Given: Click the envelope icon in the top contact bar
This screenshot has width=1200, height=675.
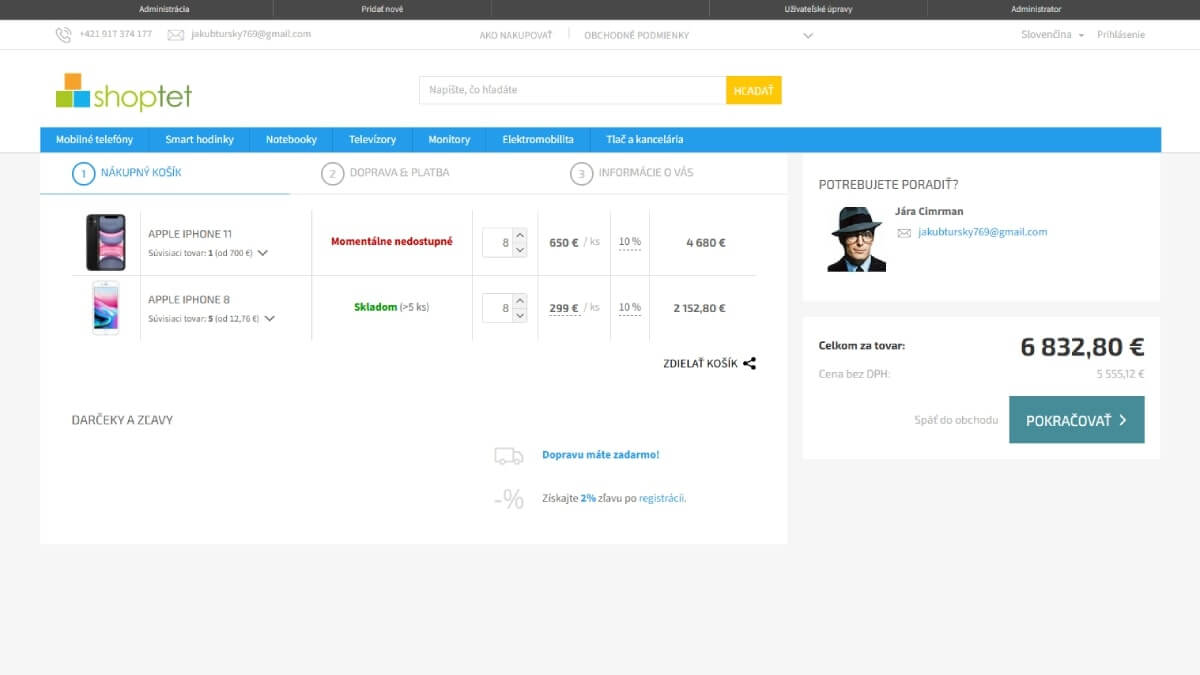Looking at the screenshot, I should pos(176,35).
